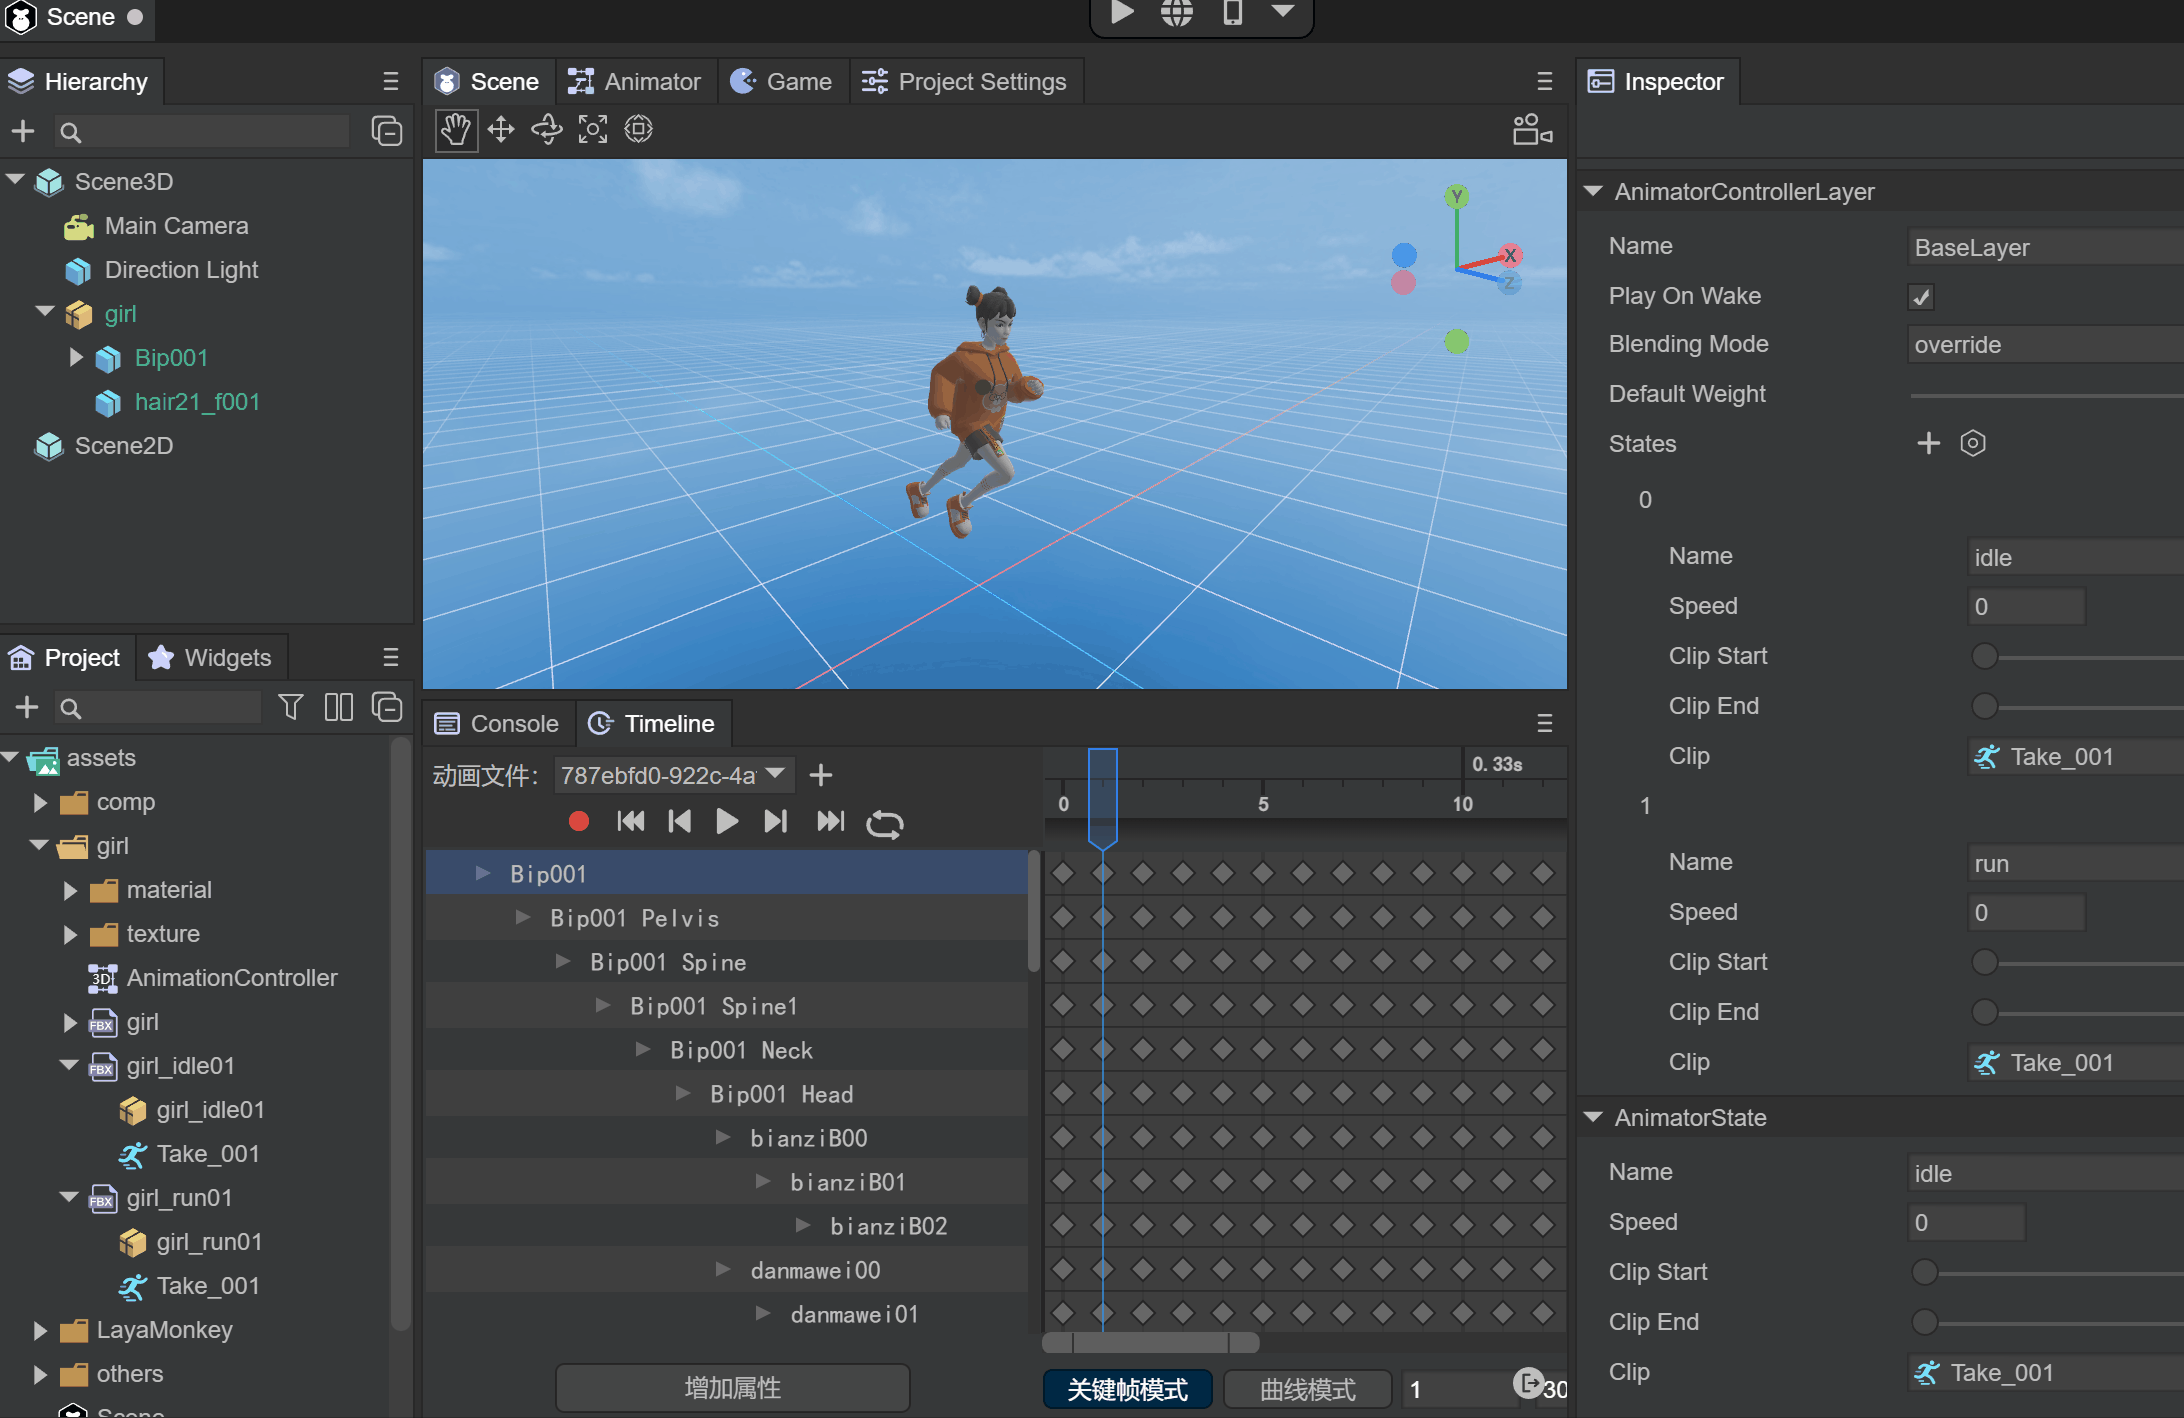
Task: Click the add new animation file button
Action: 820,775
